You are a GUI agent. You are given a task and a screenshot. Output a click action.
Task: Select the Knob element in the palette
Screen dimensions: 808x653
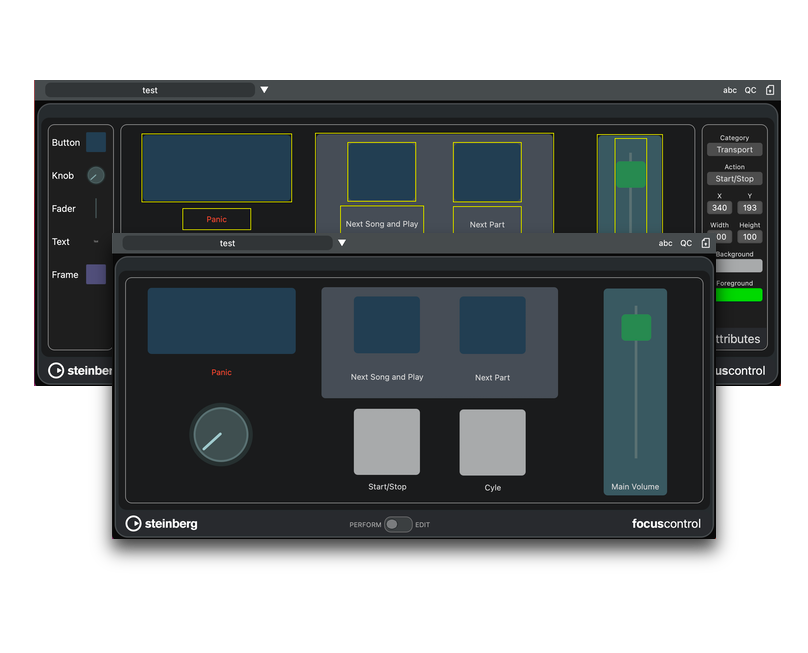point(94,175)
